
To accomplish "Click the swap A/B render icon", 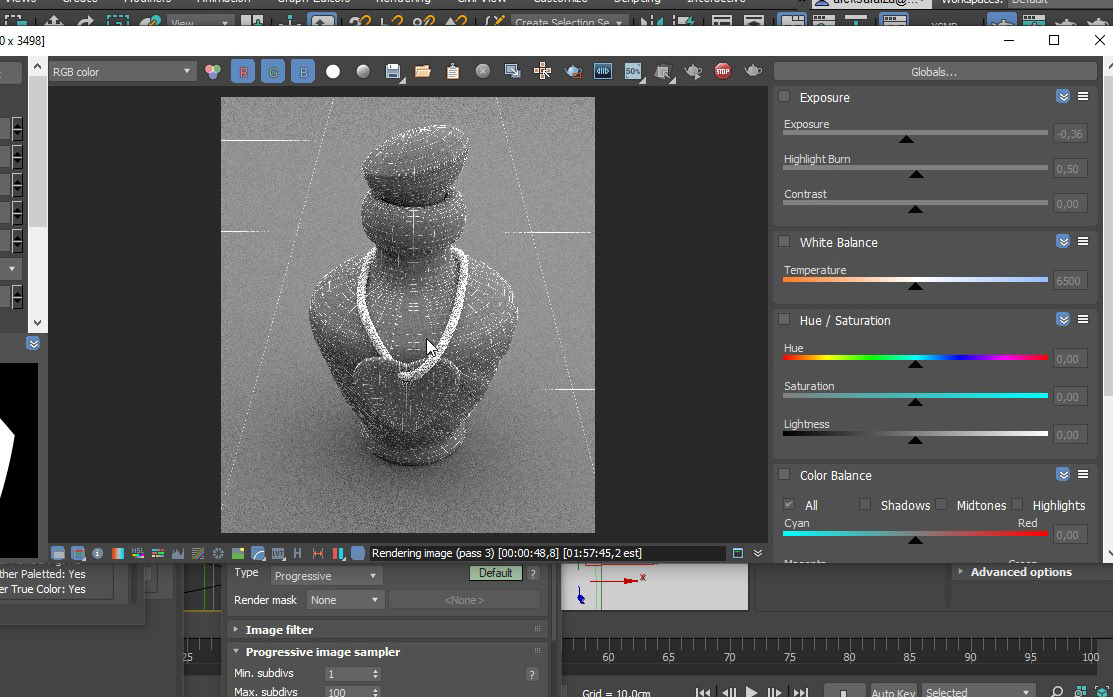I will (663, 72).
